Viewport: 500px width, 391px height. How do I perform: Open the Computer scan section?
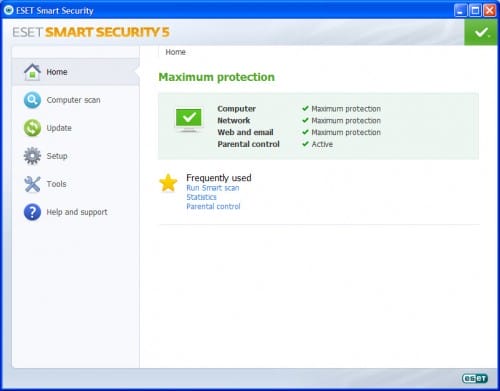pos(73,100)
